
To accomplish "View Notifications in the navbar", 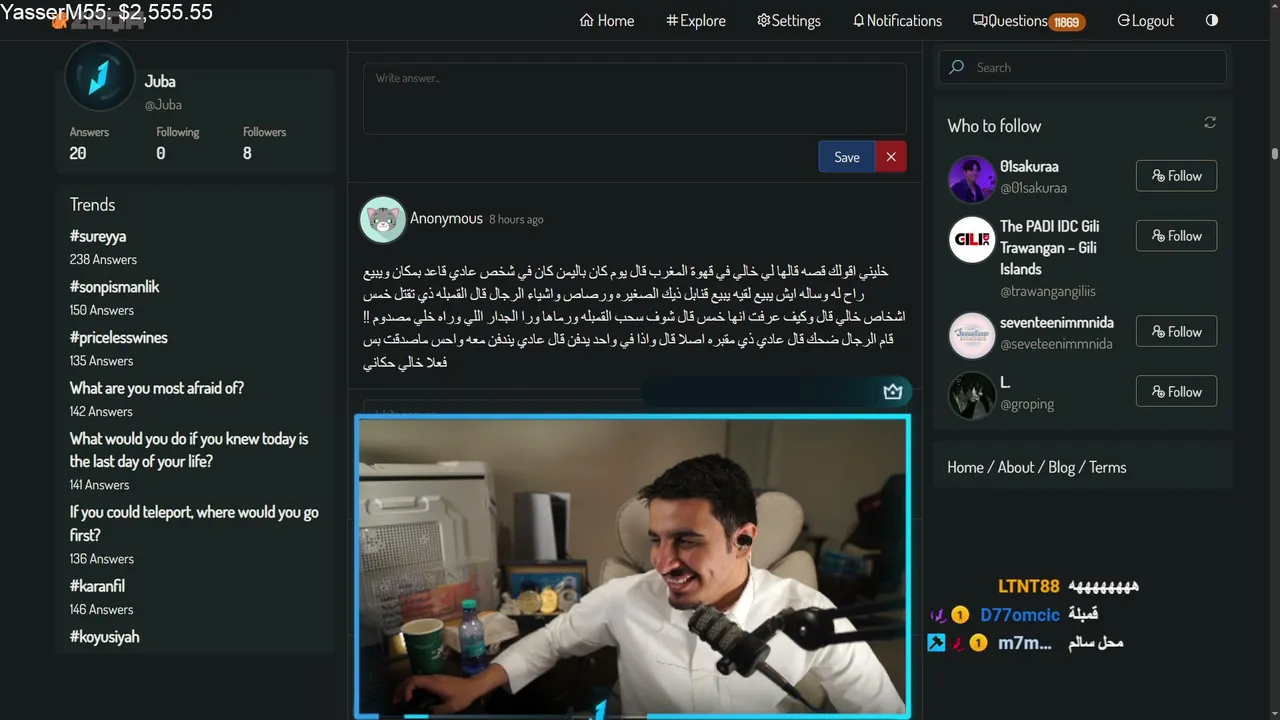I will [x=897, y=20].
